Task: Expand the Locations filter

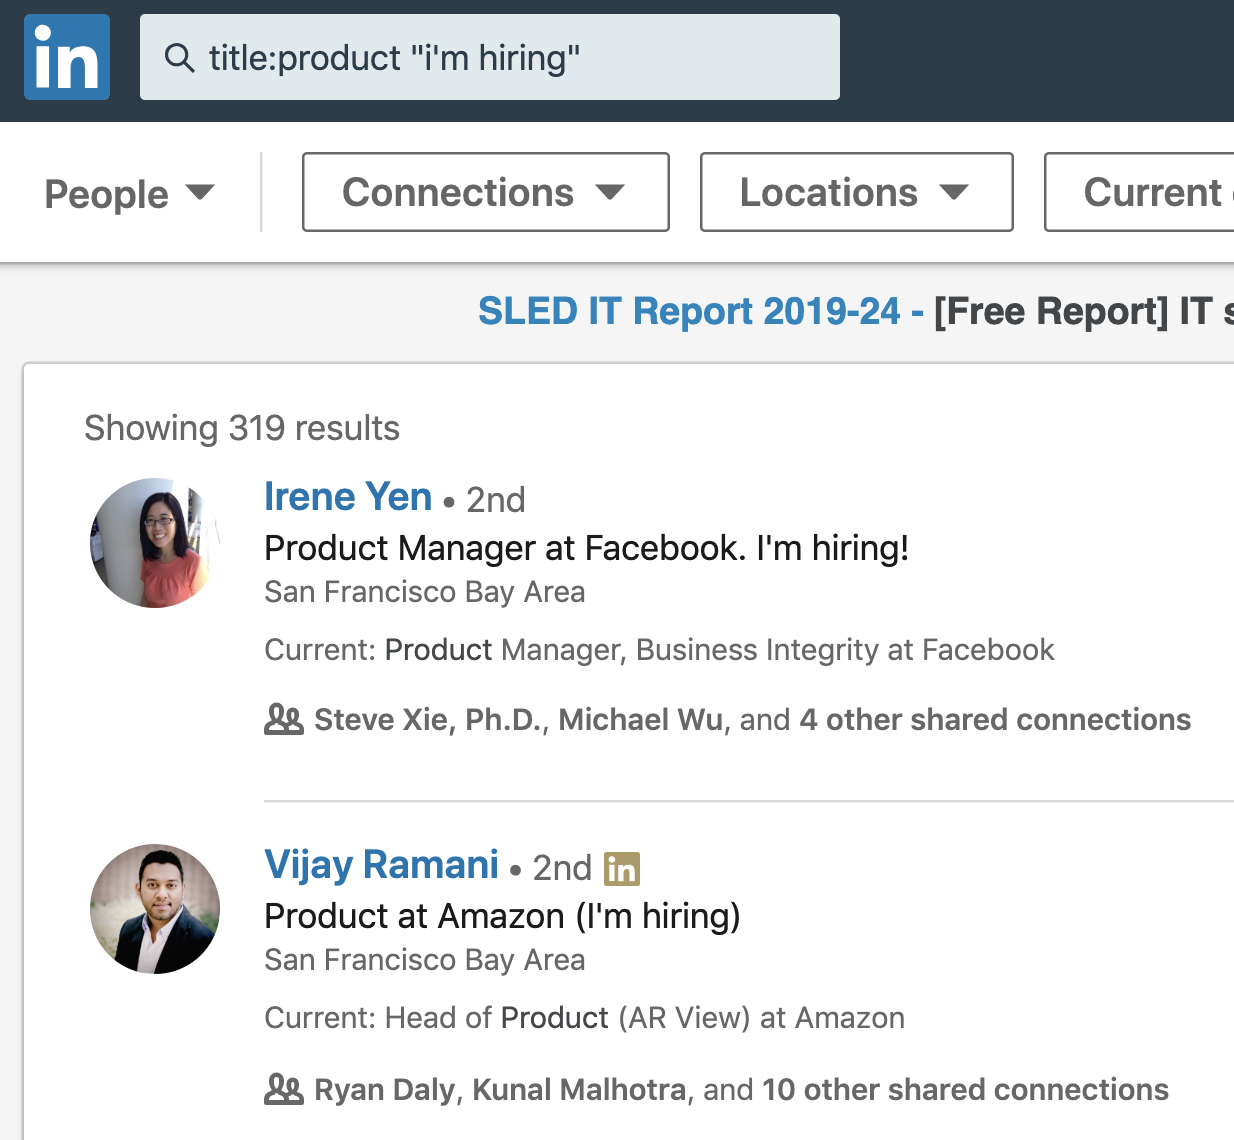Action: (857, 192)
